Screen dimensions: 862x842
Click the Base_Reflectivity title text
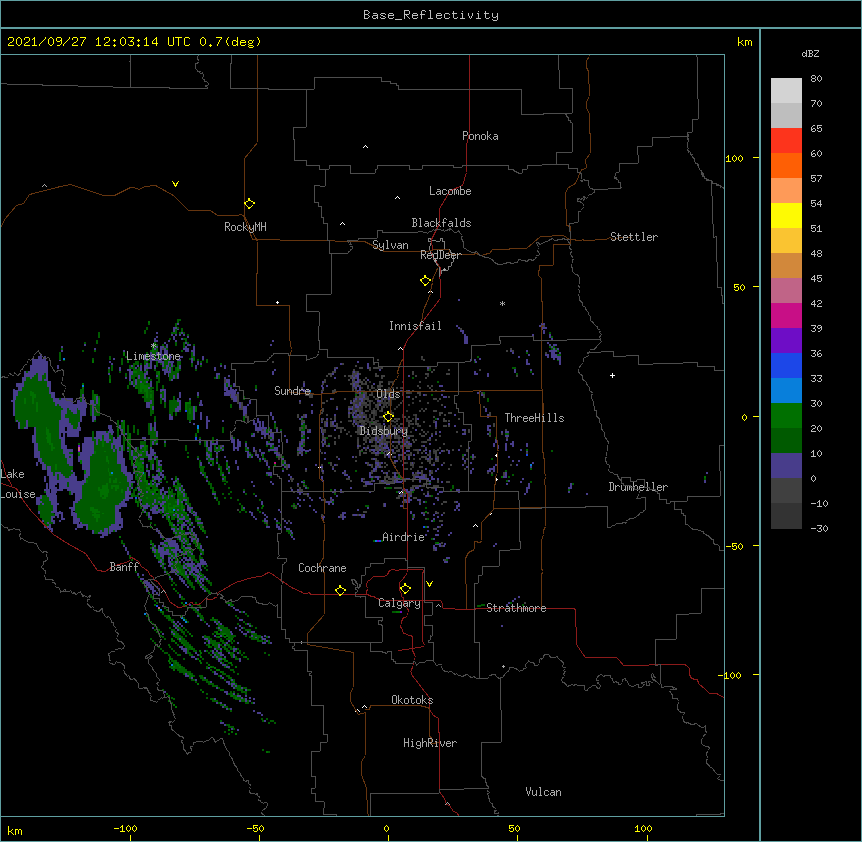coord(431,15)
